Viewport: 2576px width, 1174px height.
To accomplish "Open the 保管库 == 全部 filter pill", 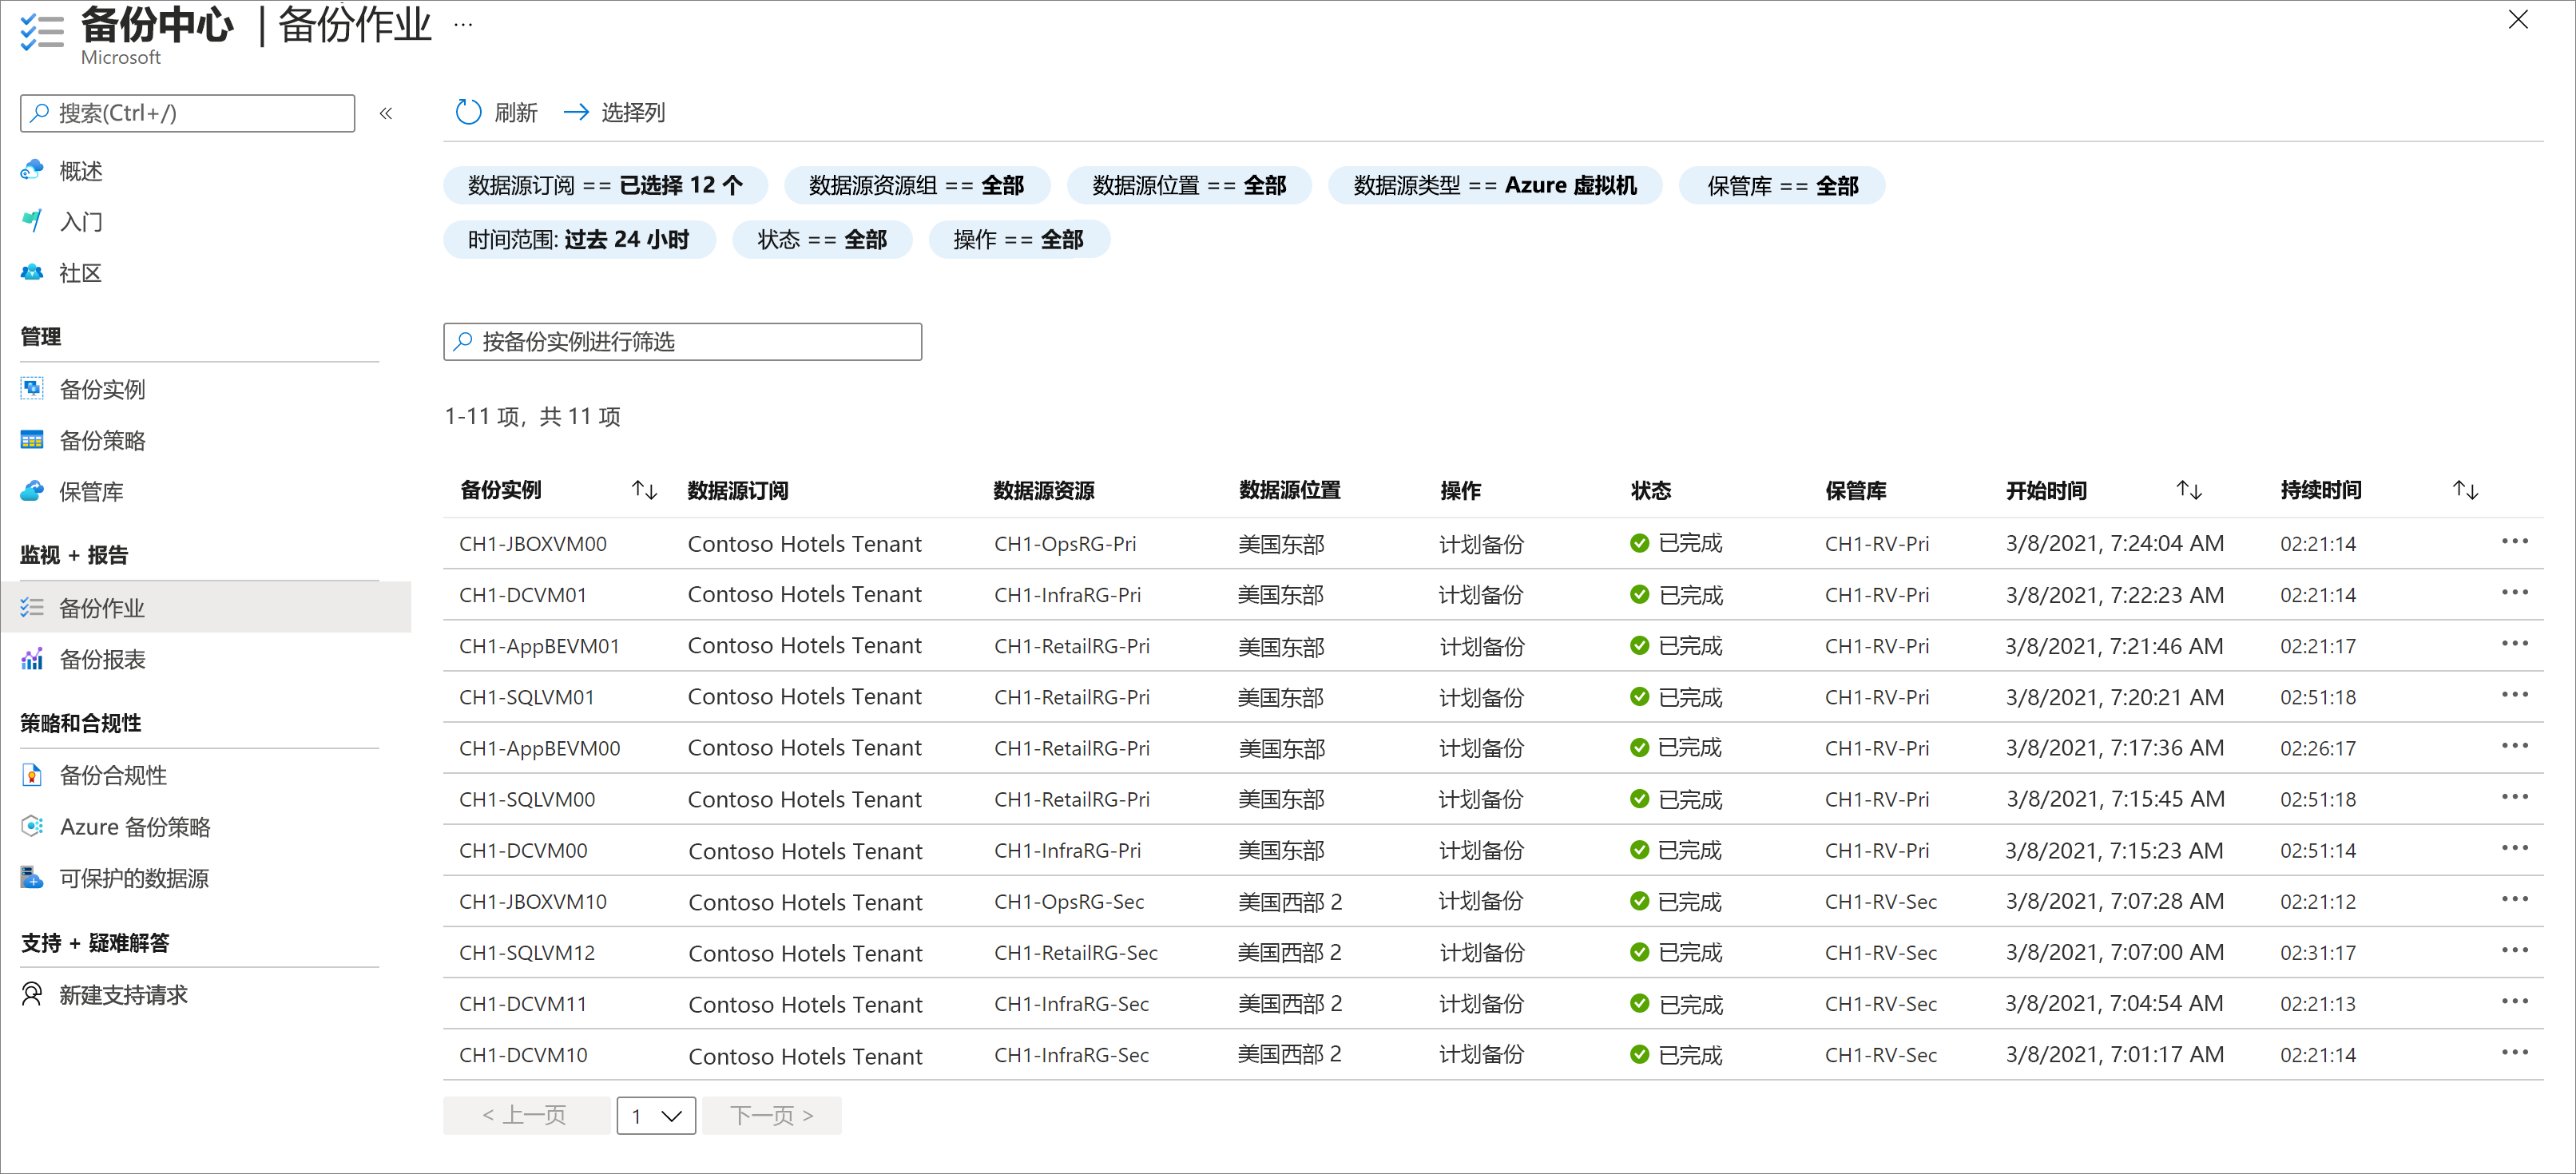I will (1782, 185).
